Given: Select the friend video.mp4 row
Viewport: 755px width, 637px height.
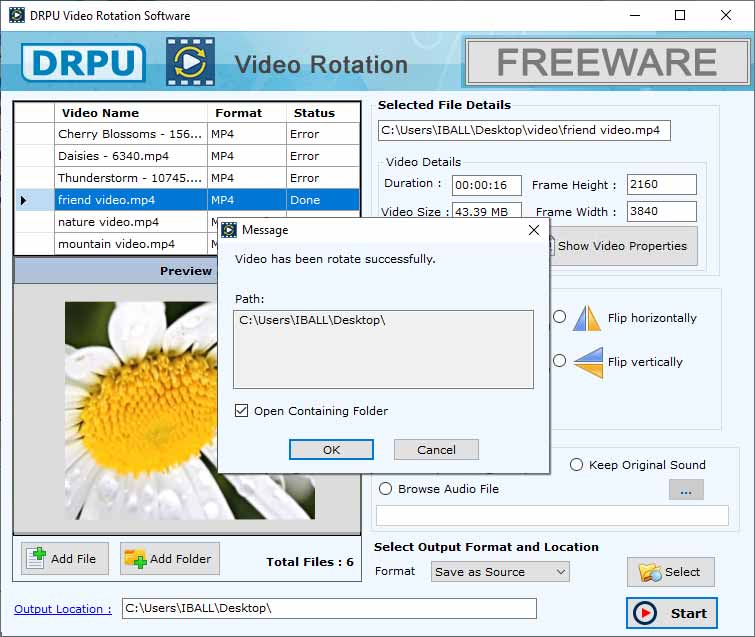Looking at the screenshot, I should 187,200.
